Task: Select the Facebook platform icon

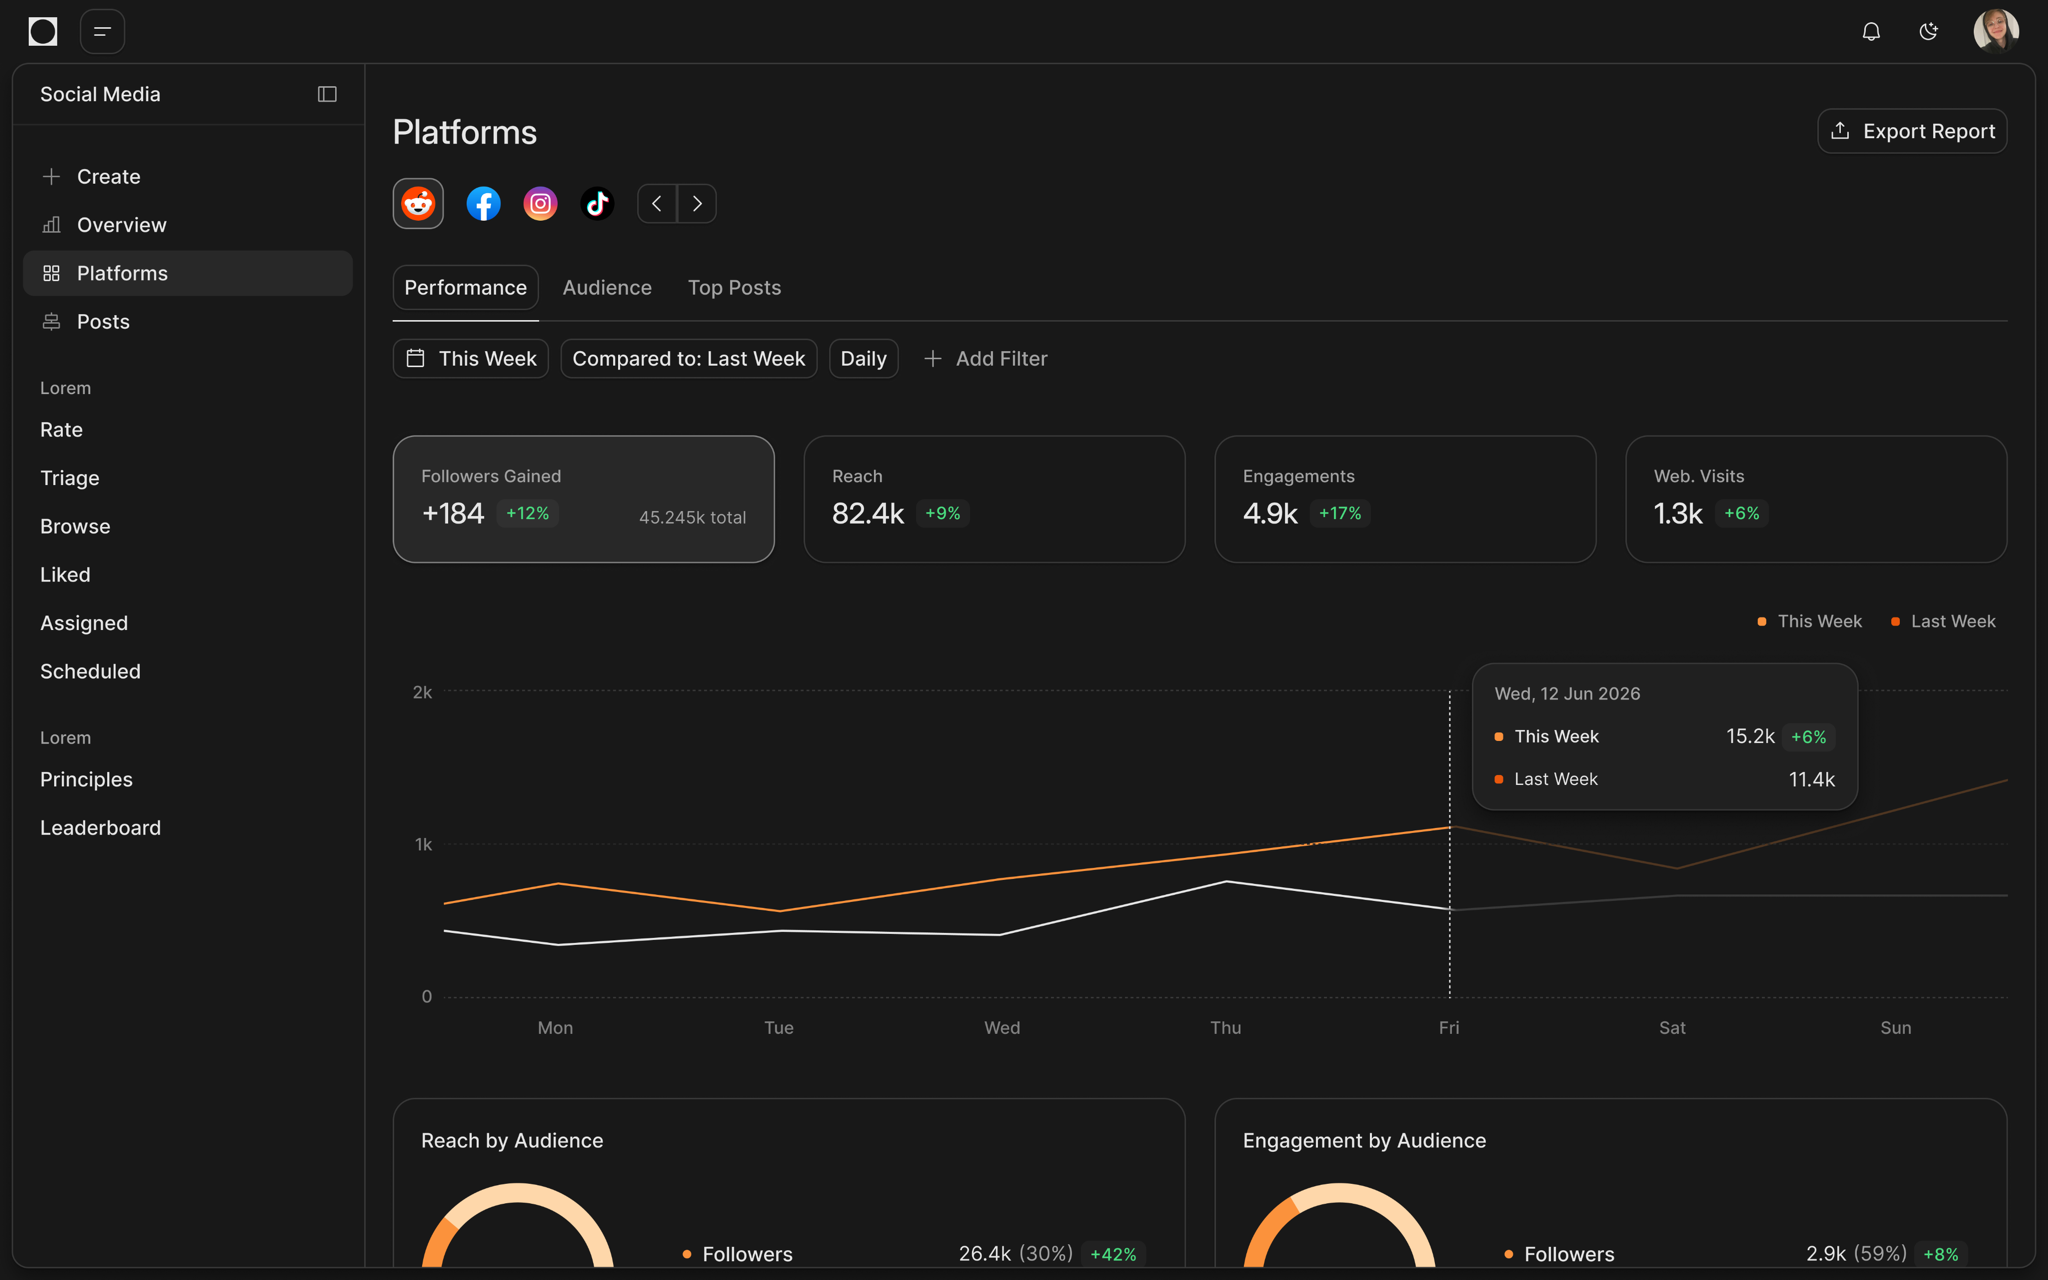Action: pyautogui.click(x=483, y=204)
